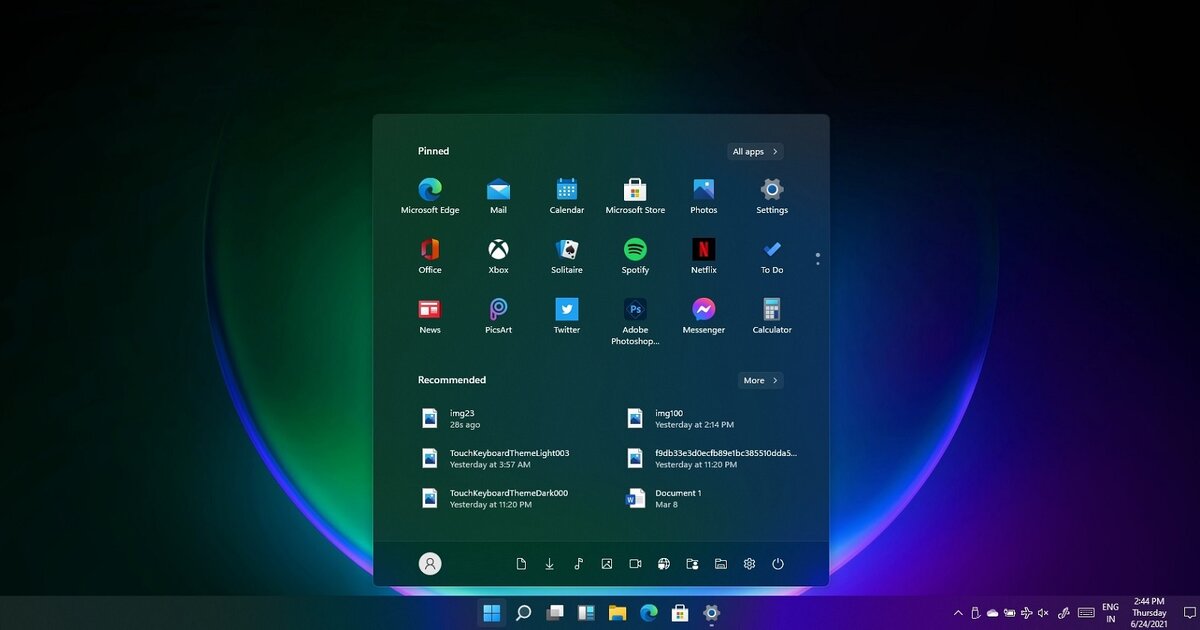The image size is (1200, 630).
Task: Launch Microsoft Edge from the pinned apps
Action: point(430,192)
